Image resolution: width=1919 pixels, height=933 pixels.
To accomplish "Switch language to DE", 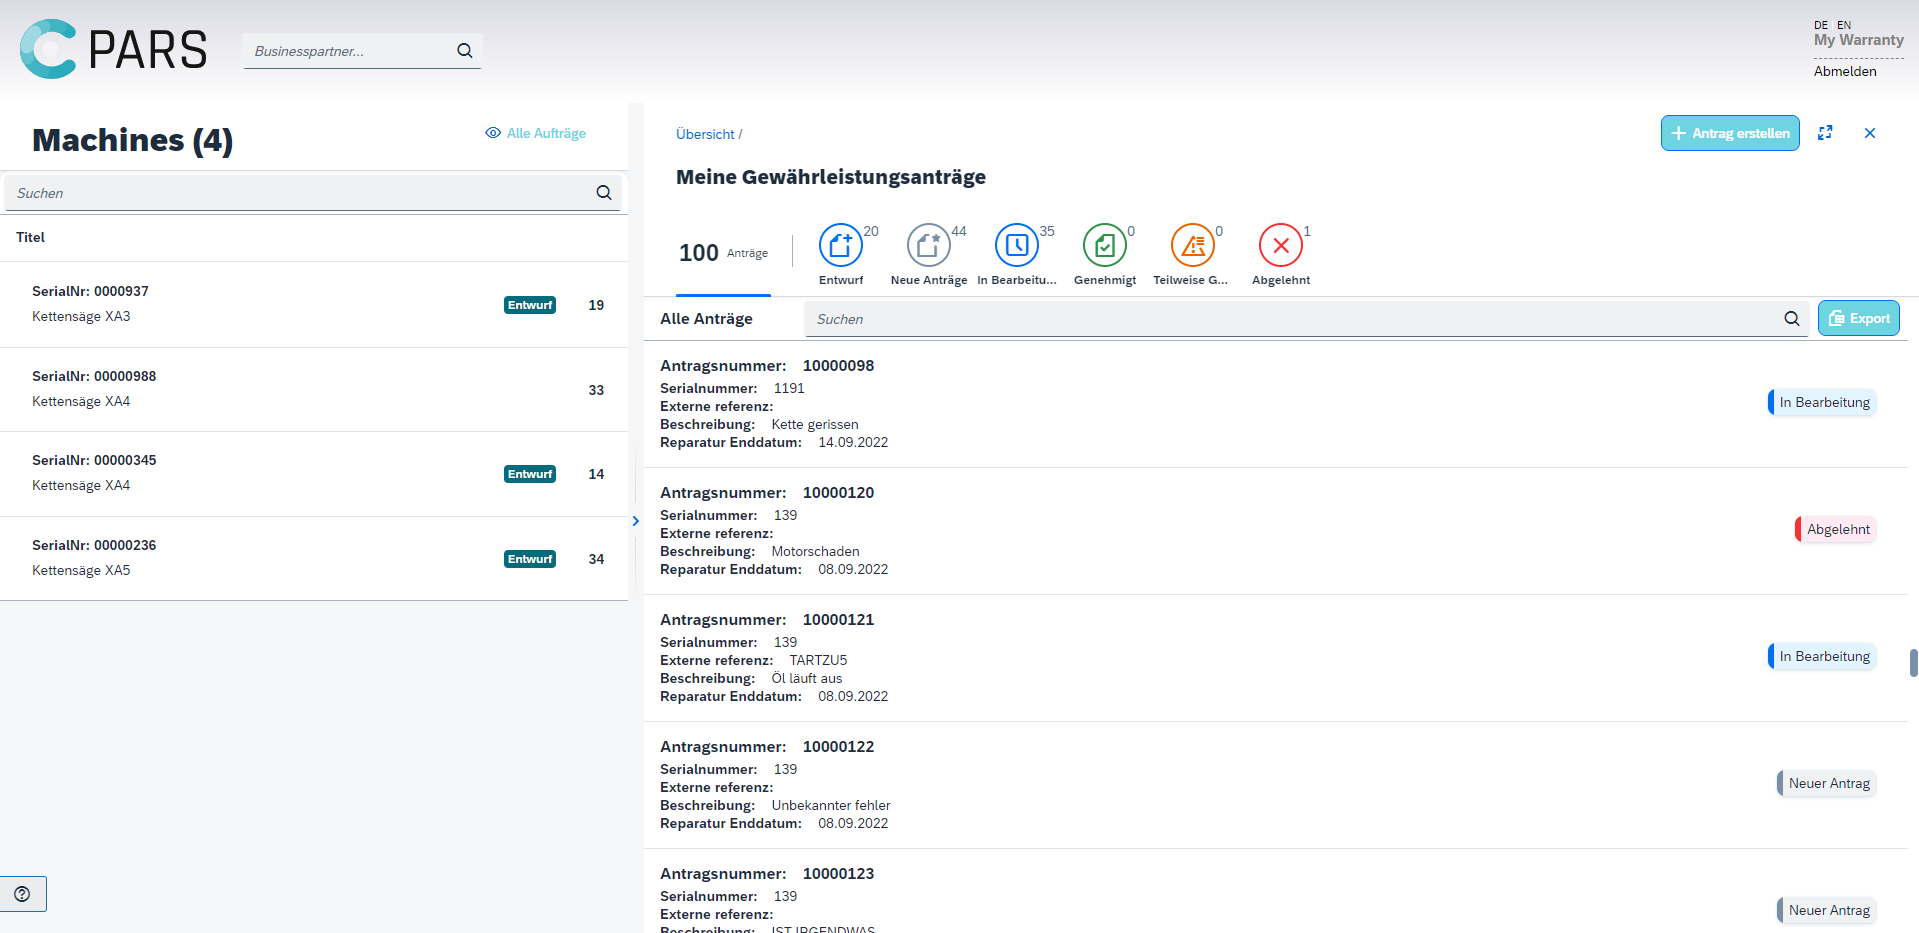I will [1821, 25].
